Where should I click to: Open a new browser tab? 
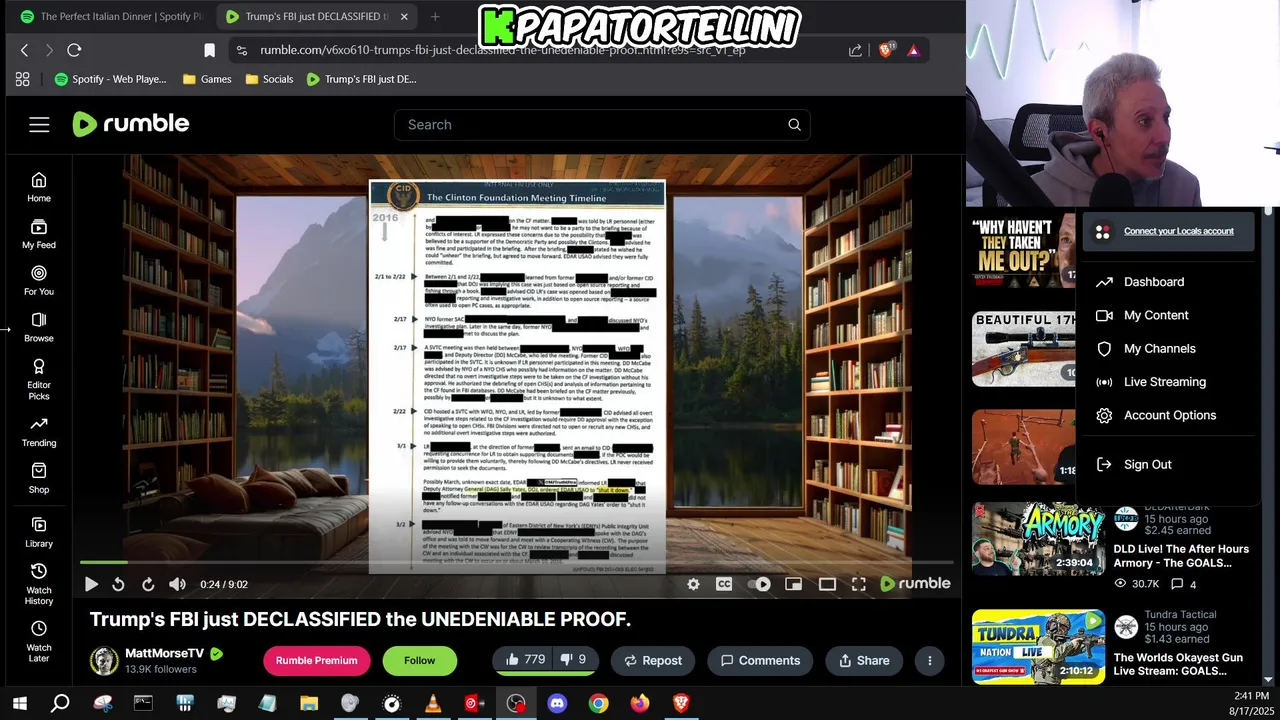(435, 17)
